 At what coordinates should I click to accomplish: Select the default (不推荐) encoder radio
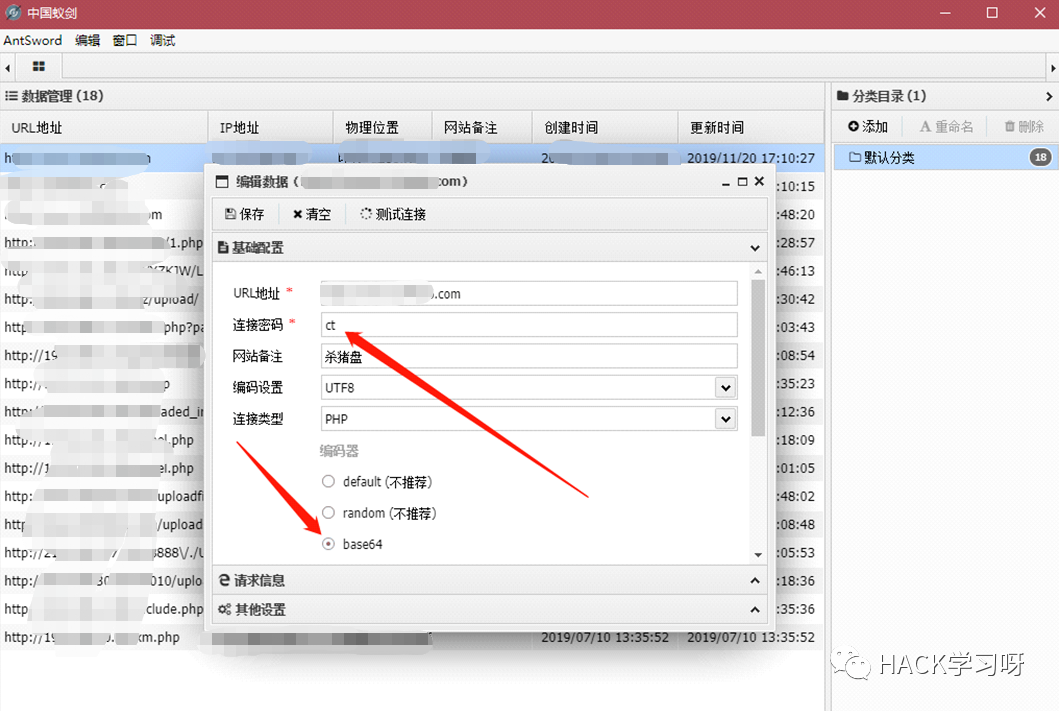328,481
